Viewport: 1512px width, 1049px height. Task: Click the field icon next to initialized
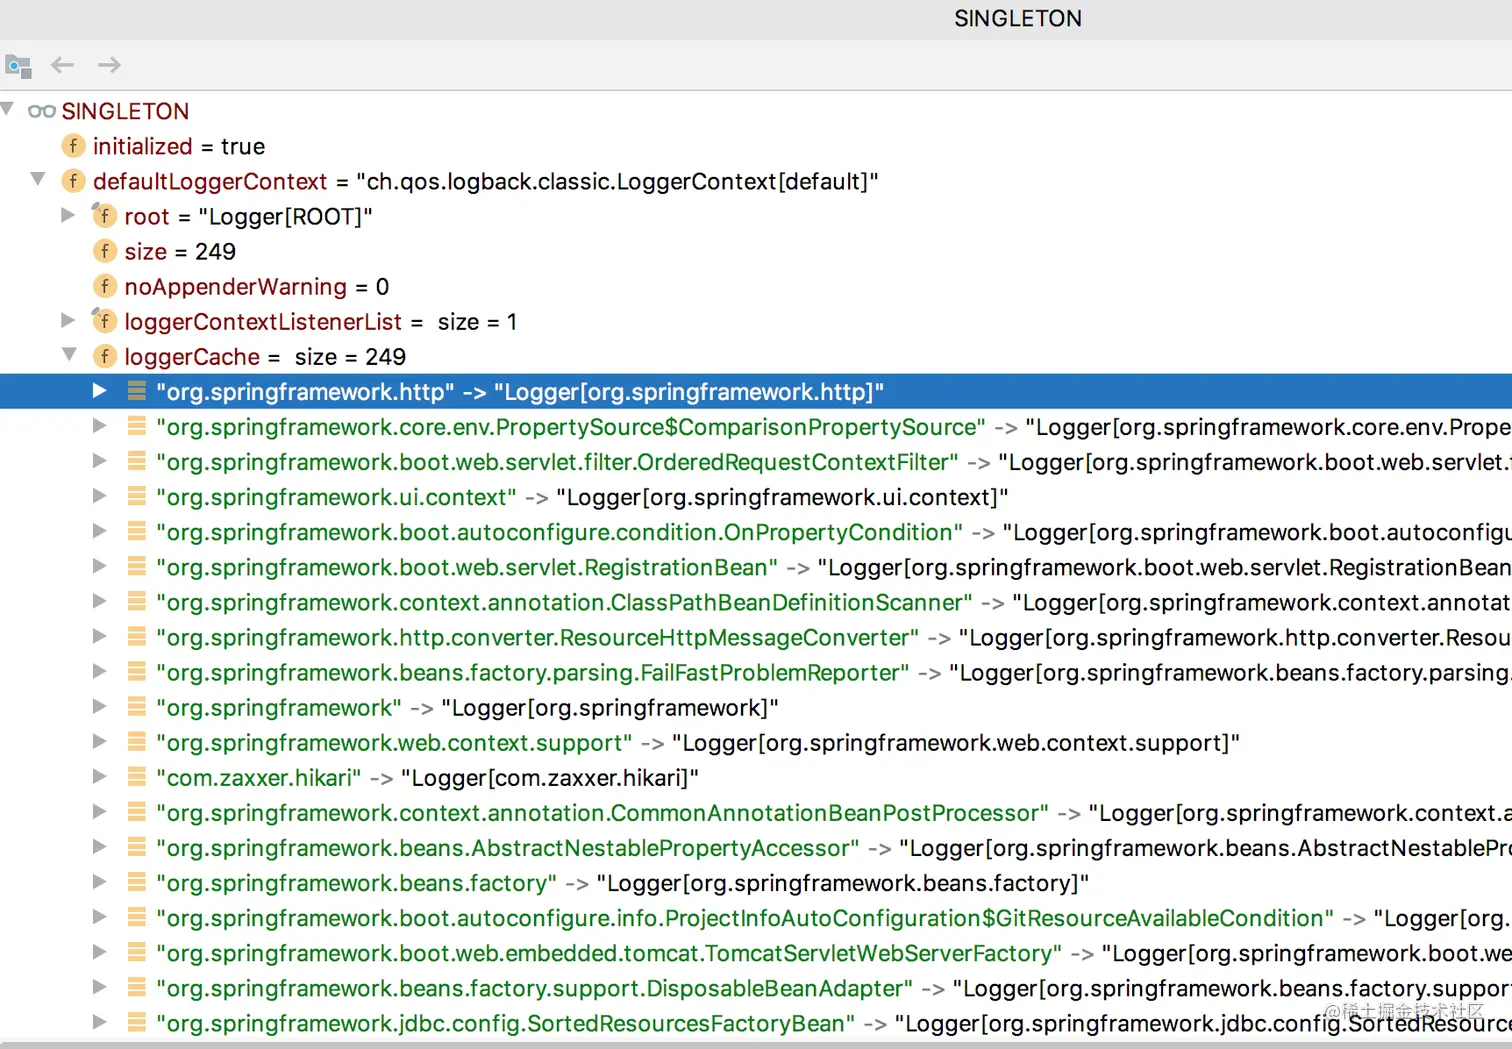coord(73,146)
